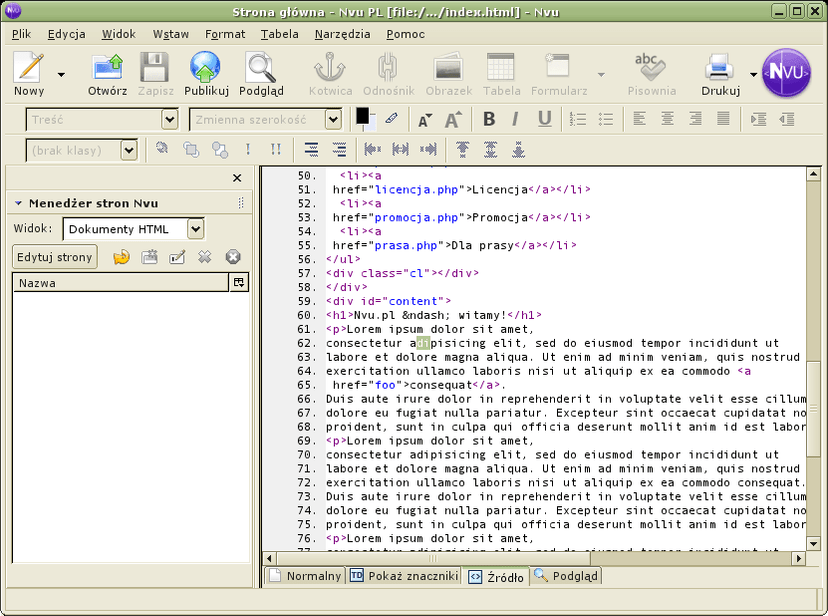Justify the text alignment
This screenshot has width=828, height=616.
point(723,119)
